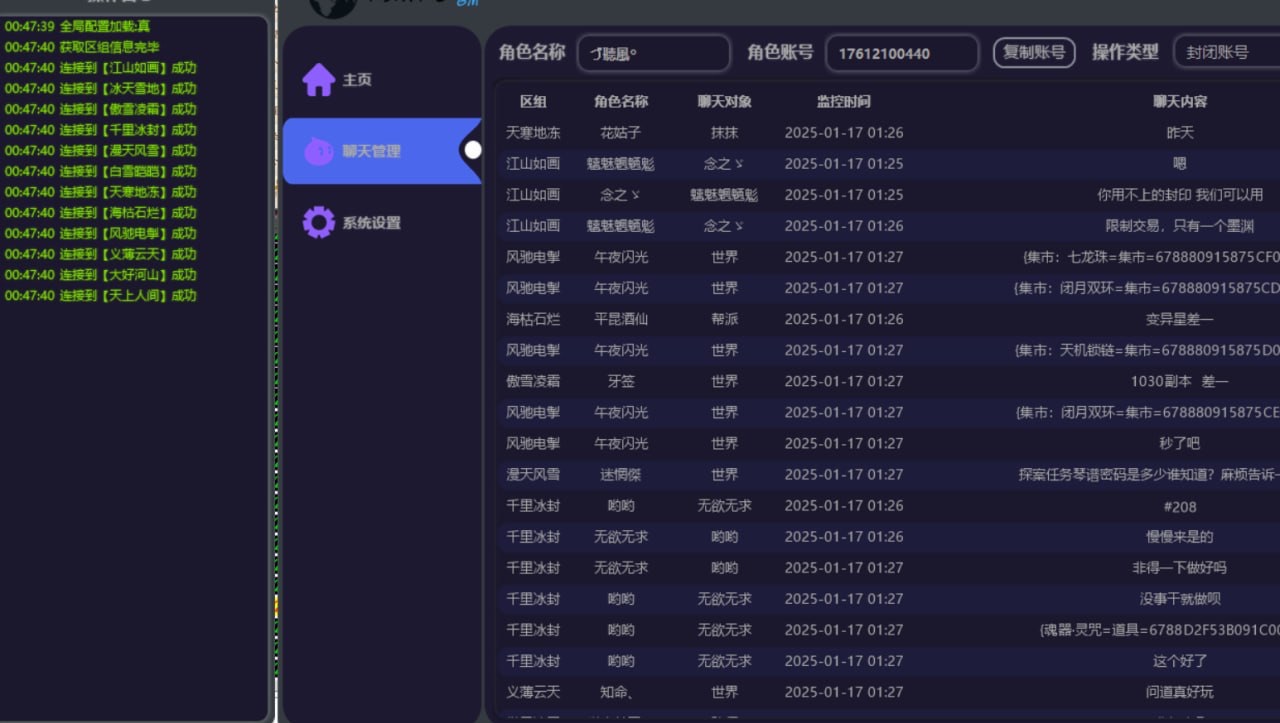Screen dimensions: 1280x723
Task: Click log line 连接到【冰天雪地】成功
Action: click(100, 88)
